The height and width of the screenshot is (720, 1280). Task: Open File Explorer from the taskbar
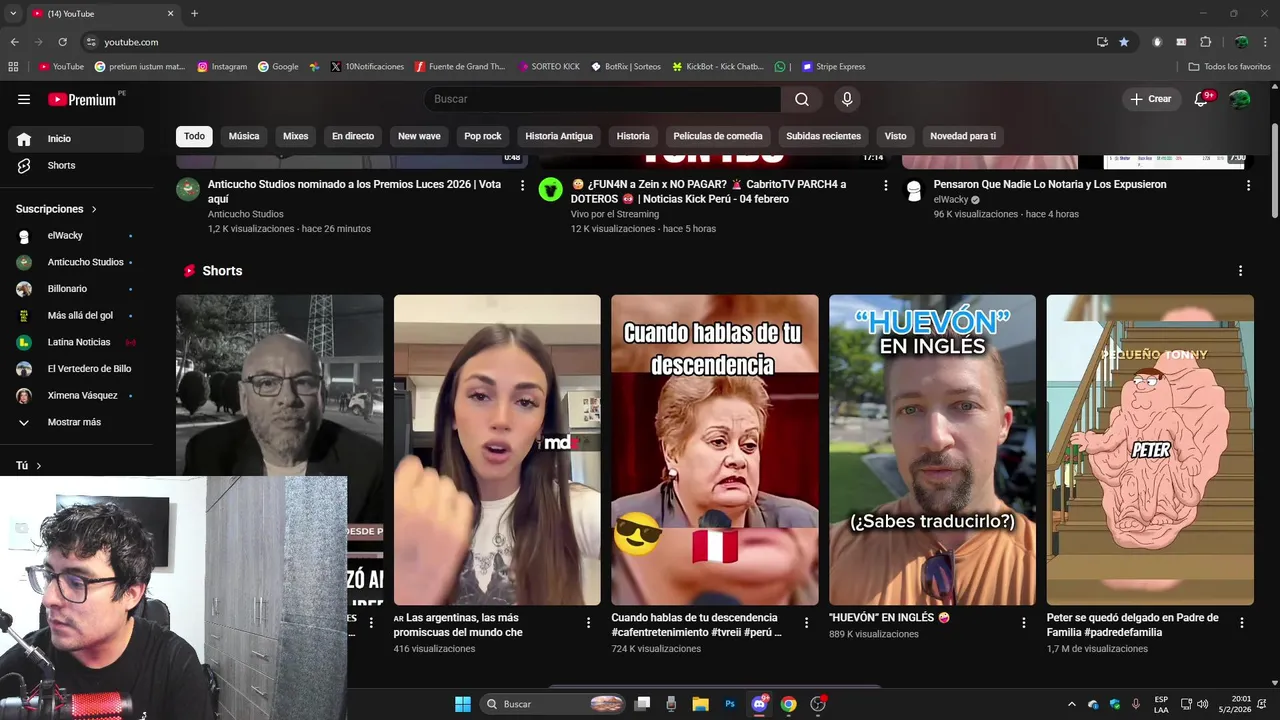[x=700, y=704]
